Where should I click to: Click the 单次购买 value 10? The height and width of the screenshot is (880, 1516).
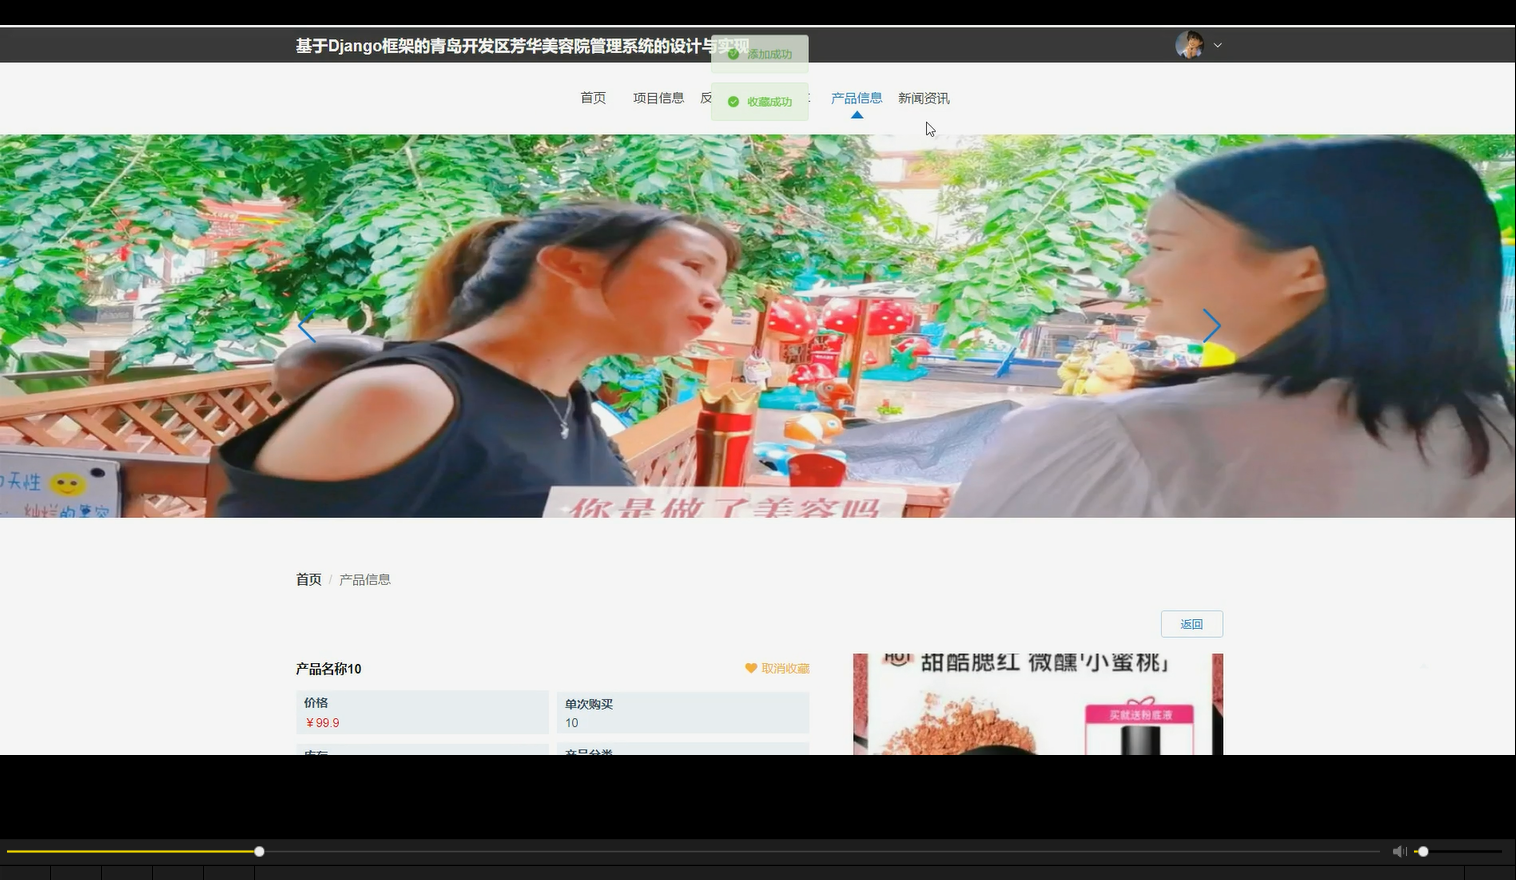[x=572, y=723]
